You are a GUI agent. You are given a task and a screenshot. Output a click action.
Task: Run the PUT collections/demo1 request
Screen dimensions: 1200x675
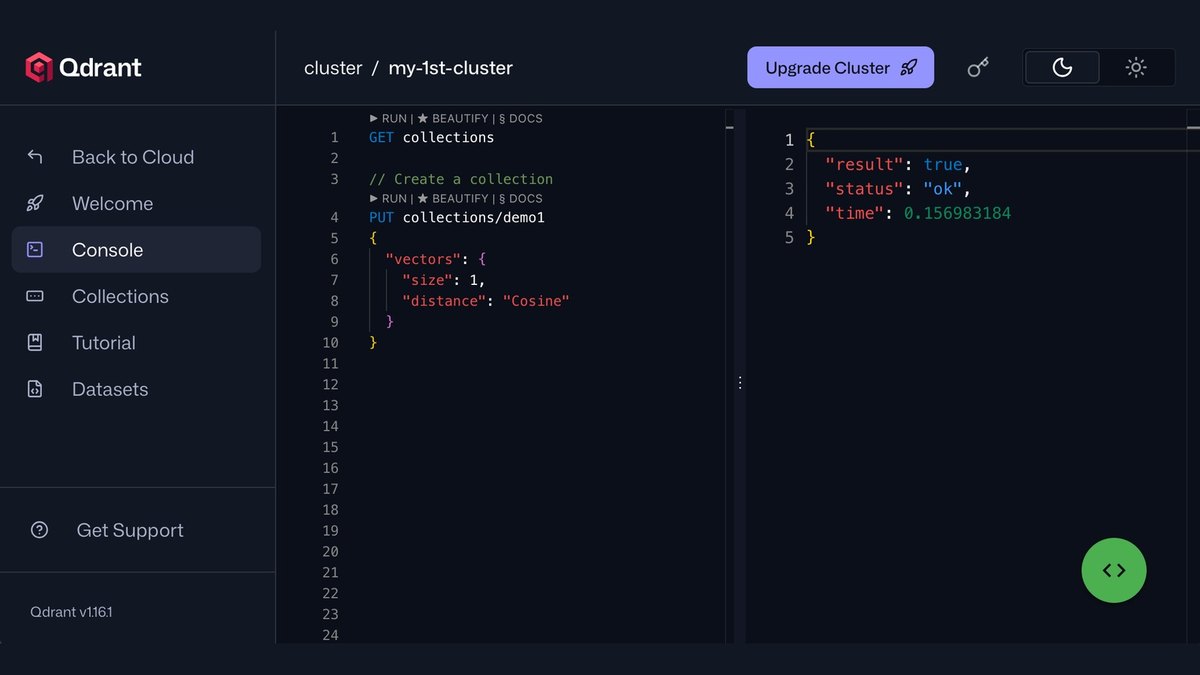click(x=388, y=199)
